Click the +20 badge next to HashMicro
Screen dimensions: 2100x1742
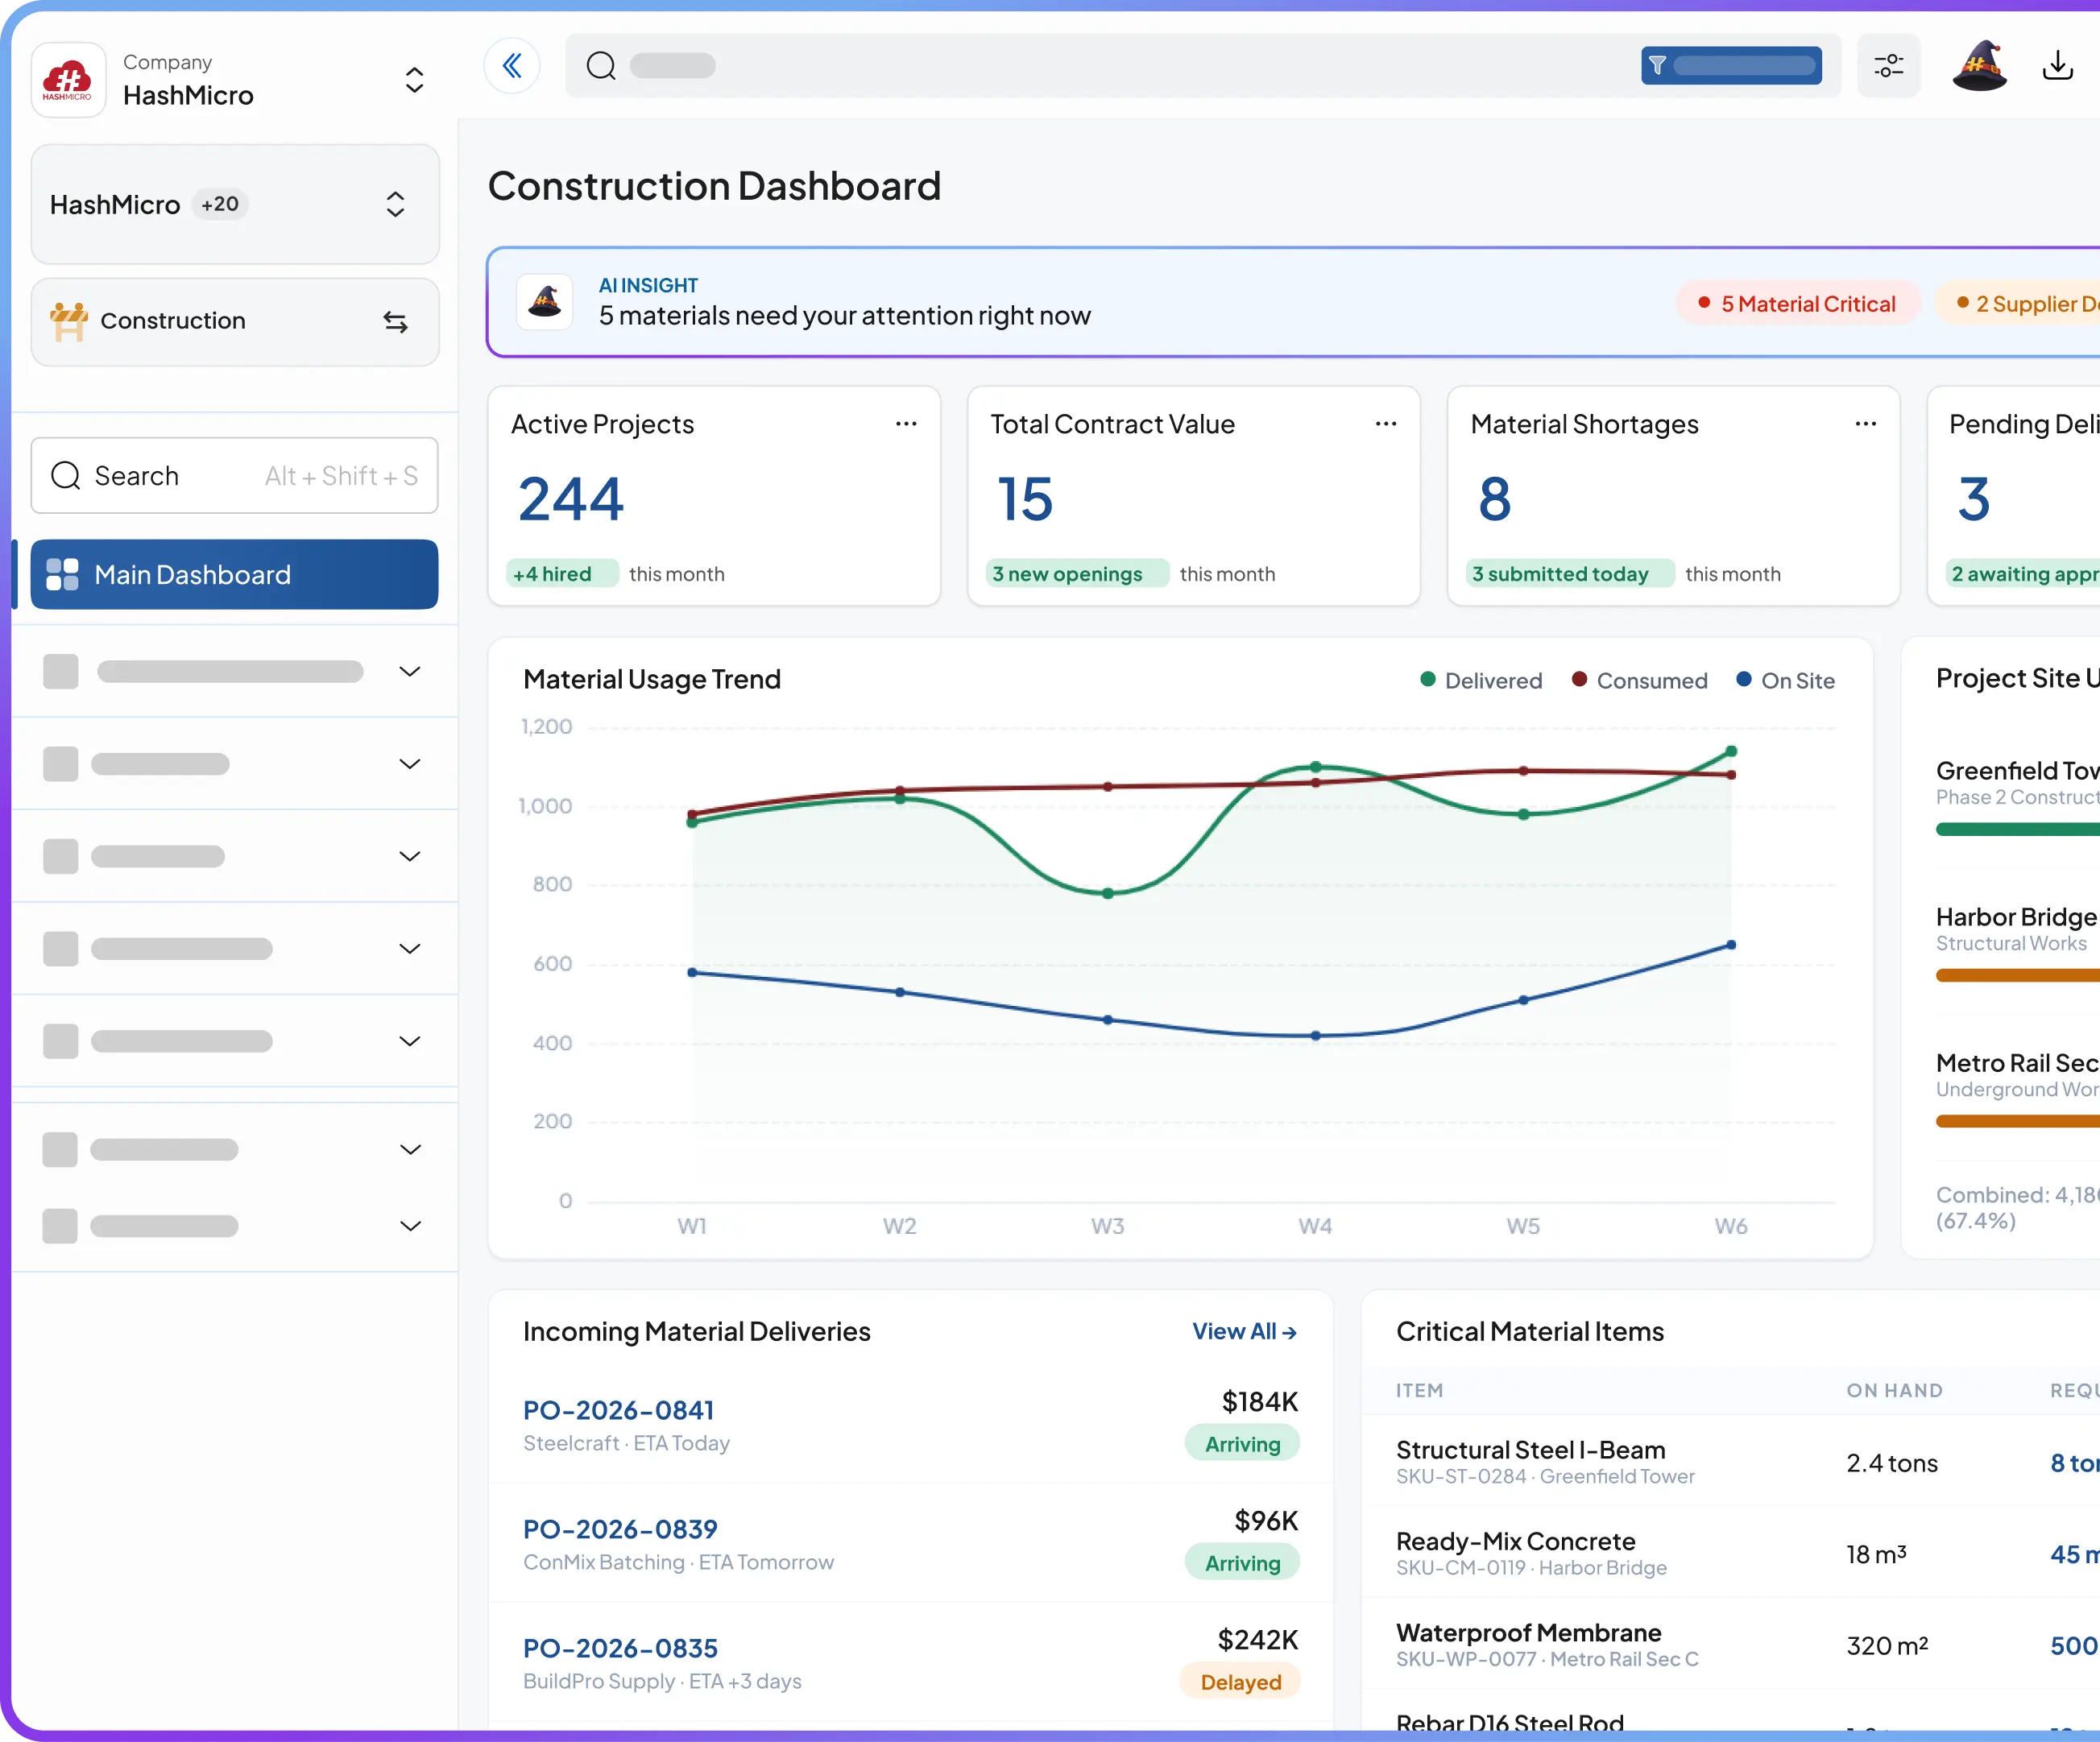pos(220,204)
